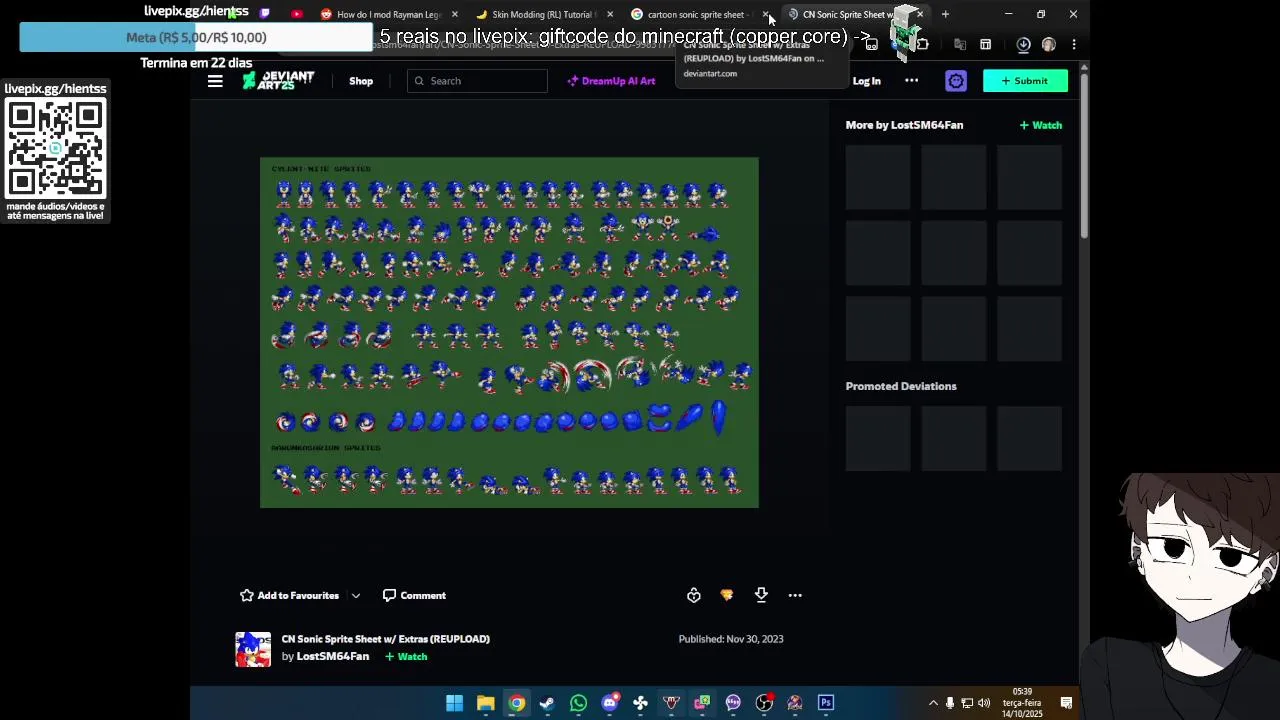Click the green Submit button

point(1025,81)
